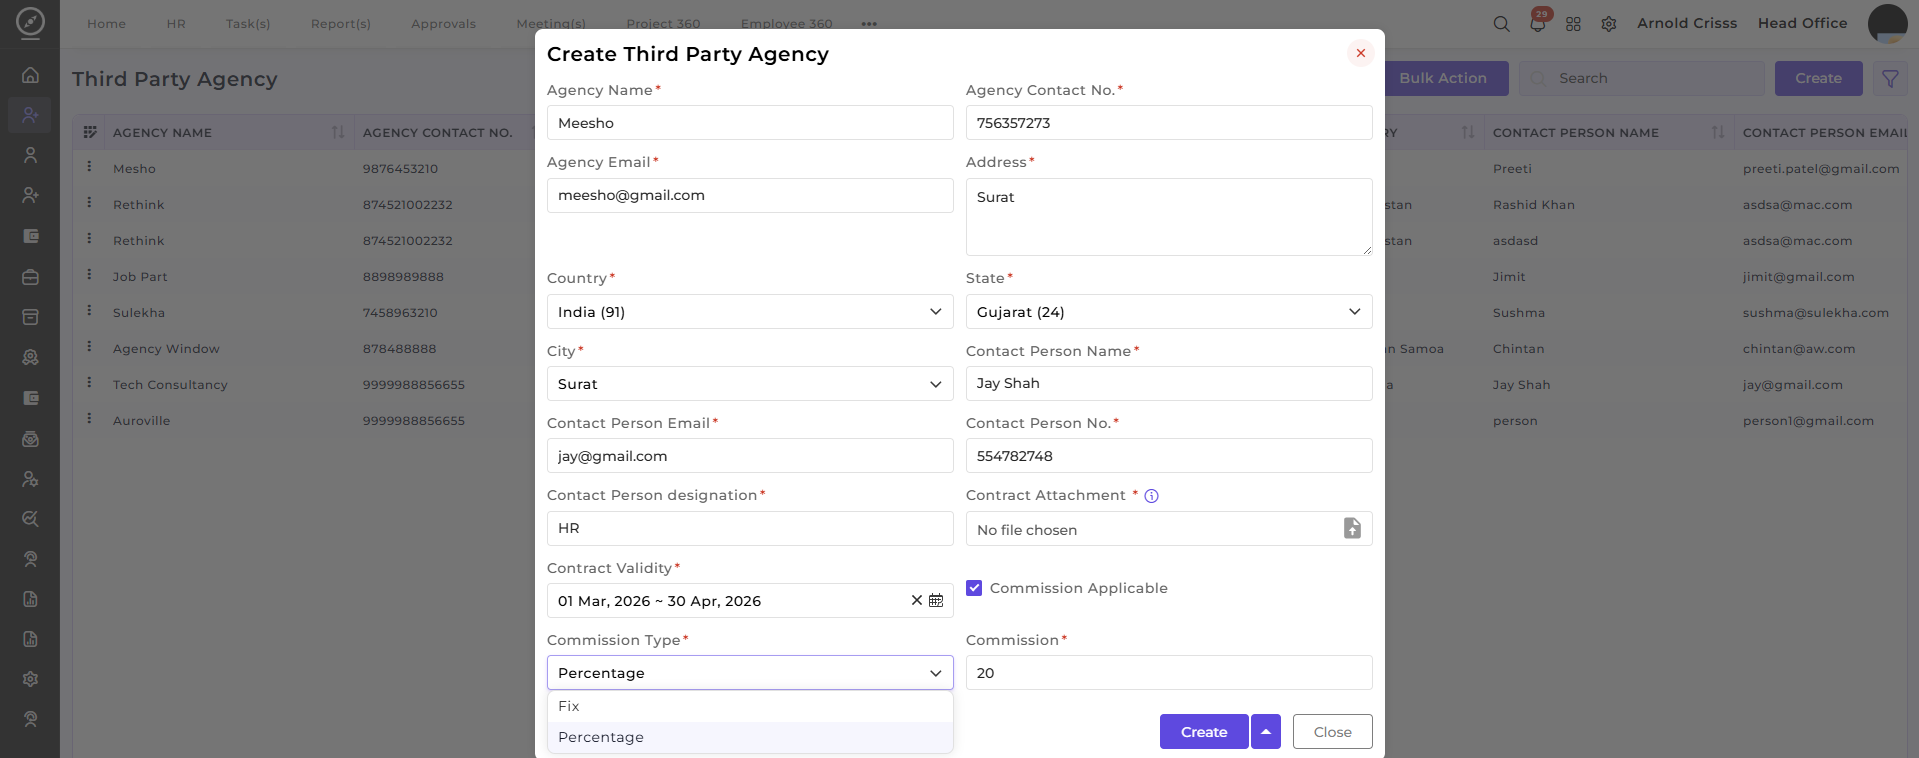
Task: Click the Address text area
Action: coord(1169,217)
